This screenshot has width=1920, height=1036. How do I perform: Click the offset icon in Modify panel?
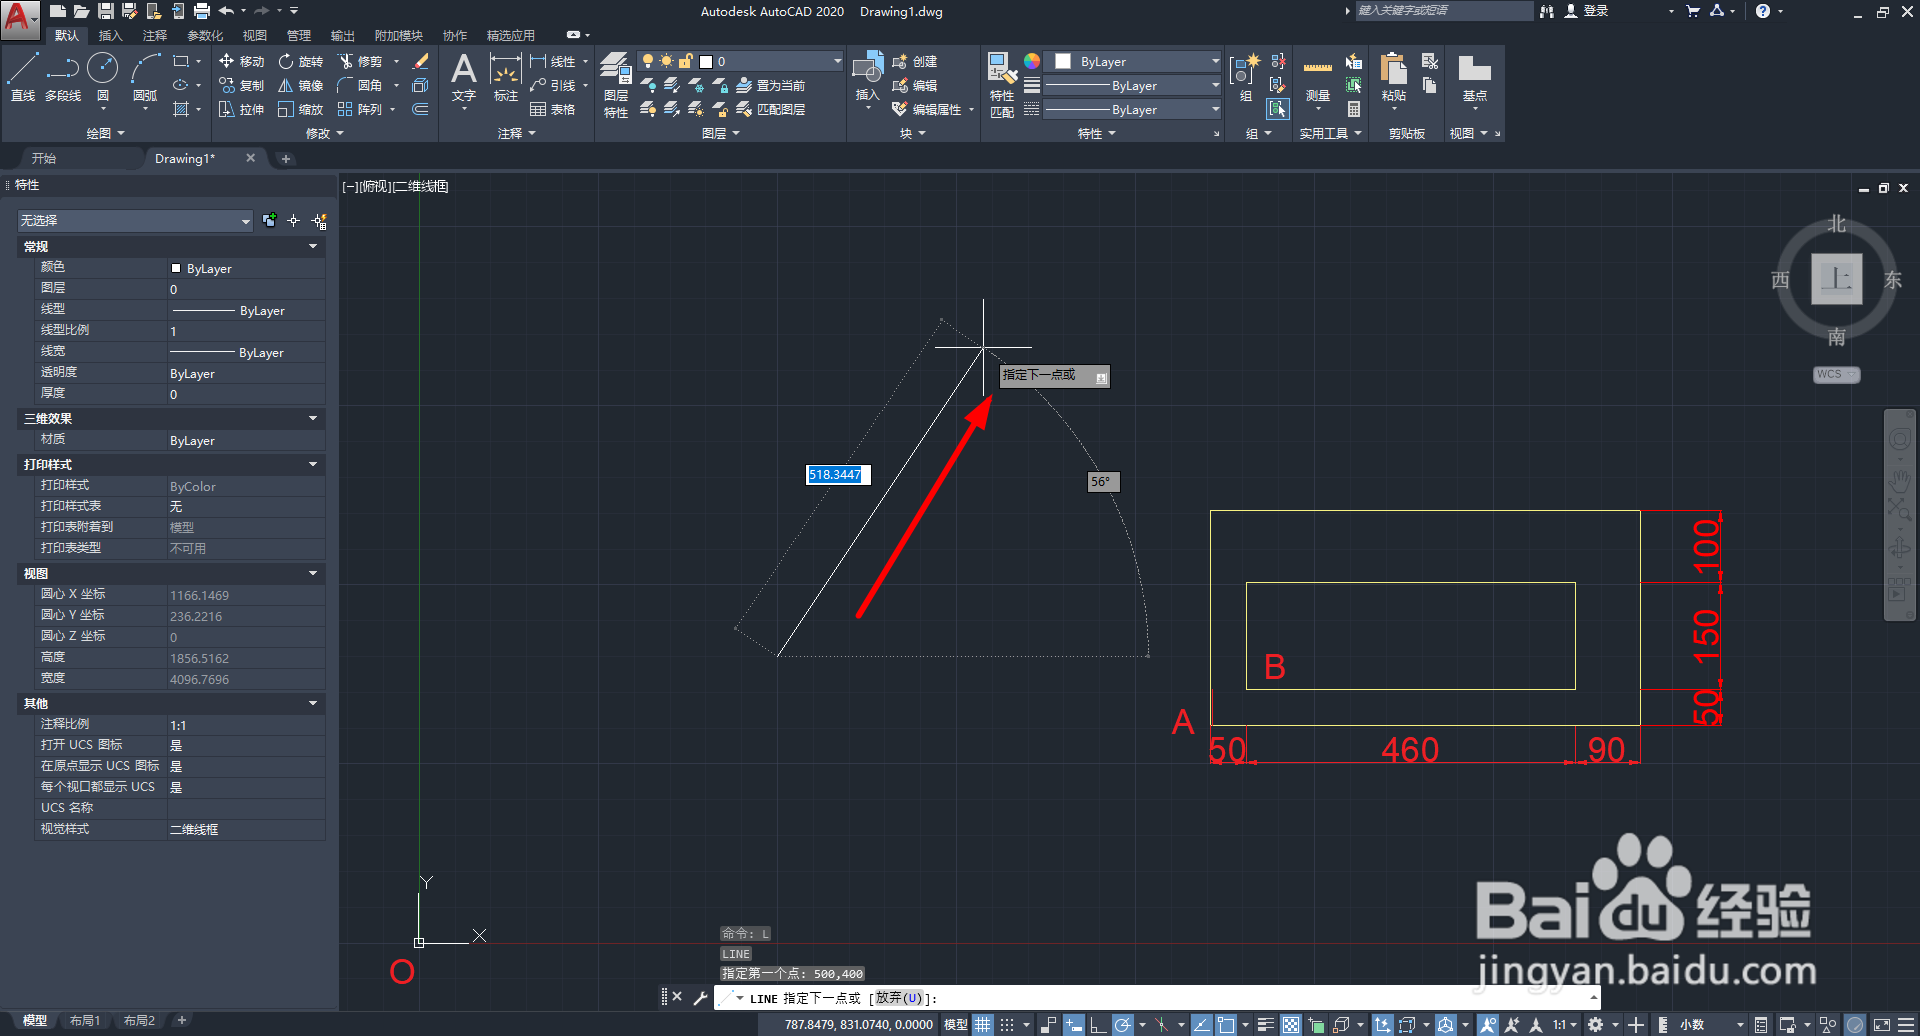tap(421, 109)
